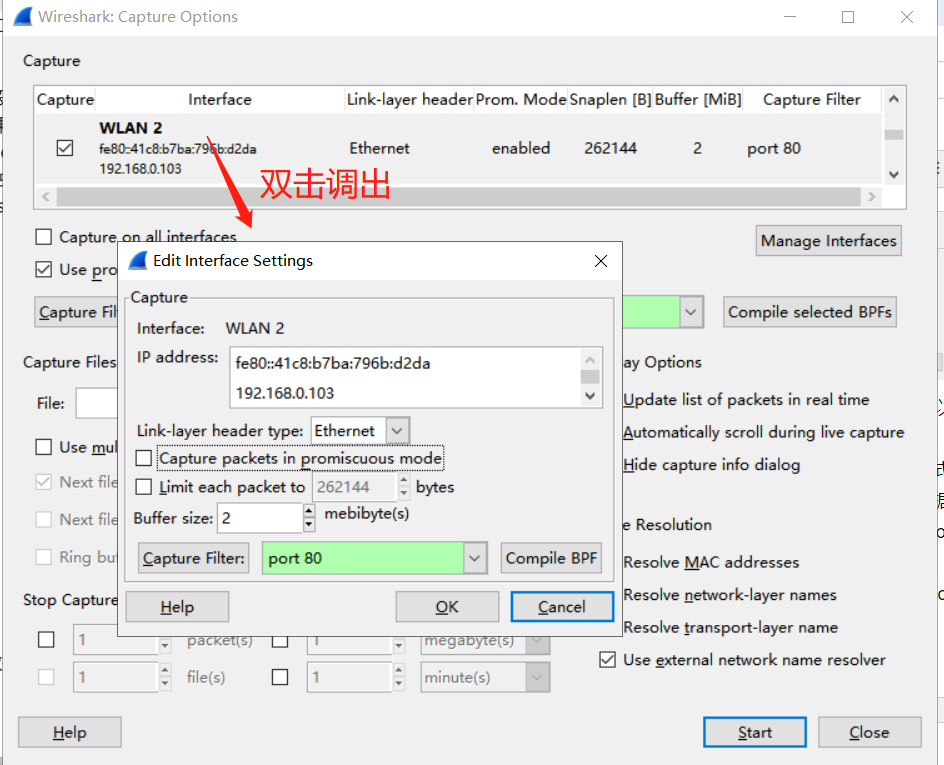Screen dimensions: 944x765
Task: Enable Capture on all interfaces
Action: pyautogui.click(x=43, y=237)
